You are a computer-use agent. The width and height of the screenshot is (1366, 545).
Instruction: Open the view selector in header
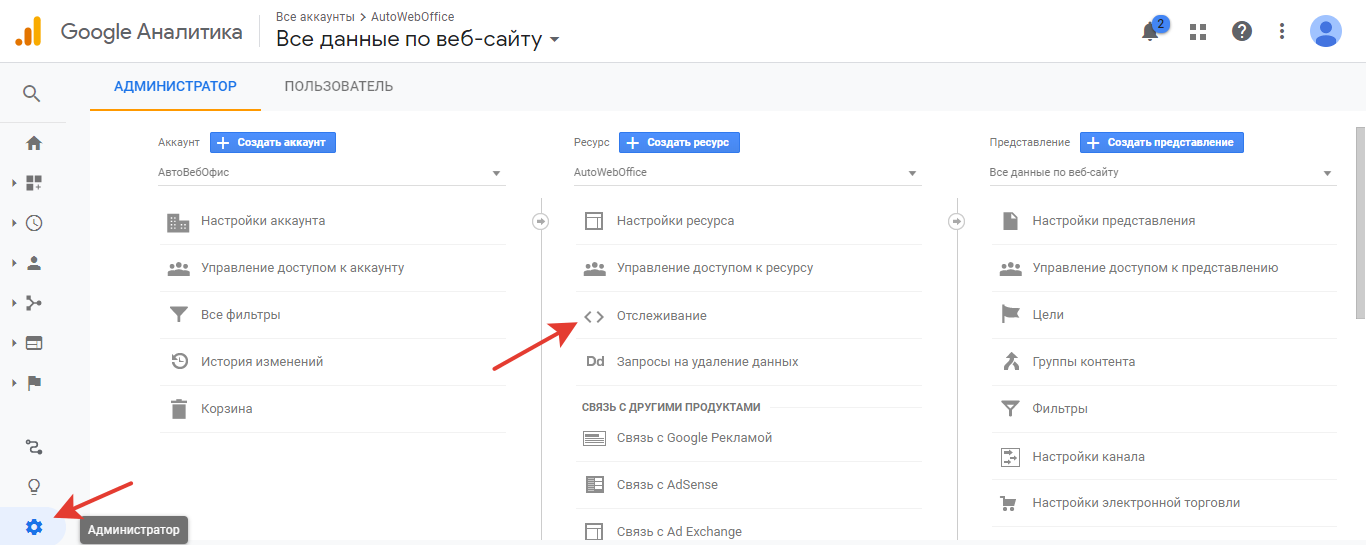(418, 40)
